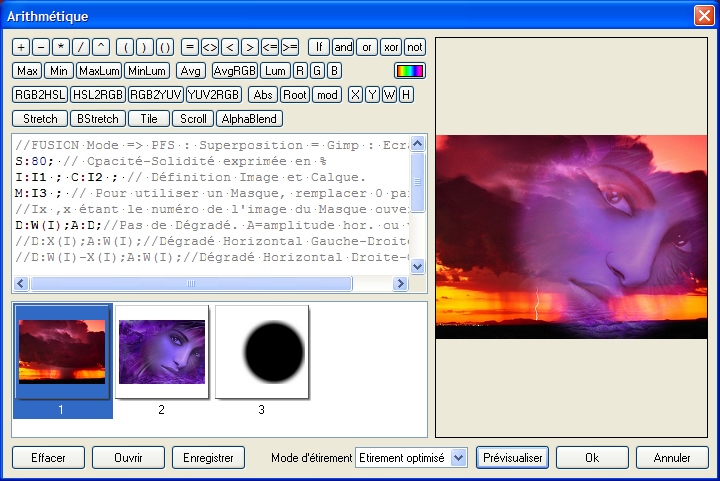Insert the multiply asterisk operator
Screen dimensions: 720x481
click(x=61, y=47)
